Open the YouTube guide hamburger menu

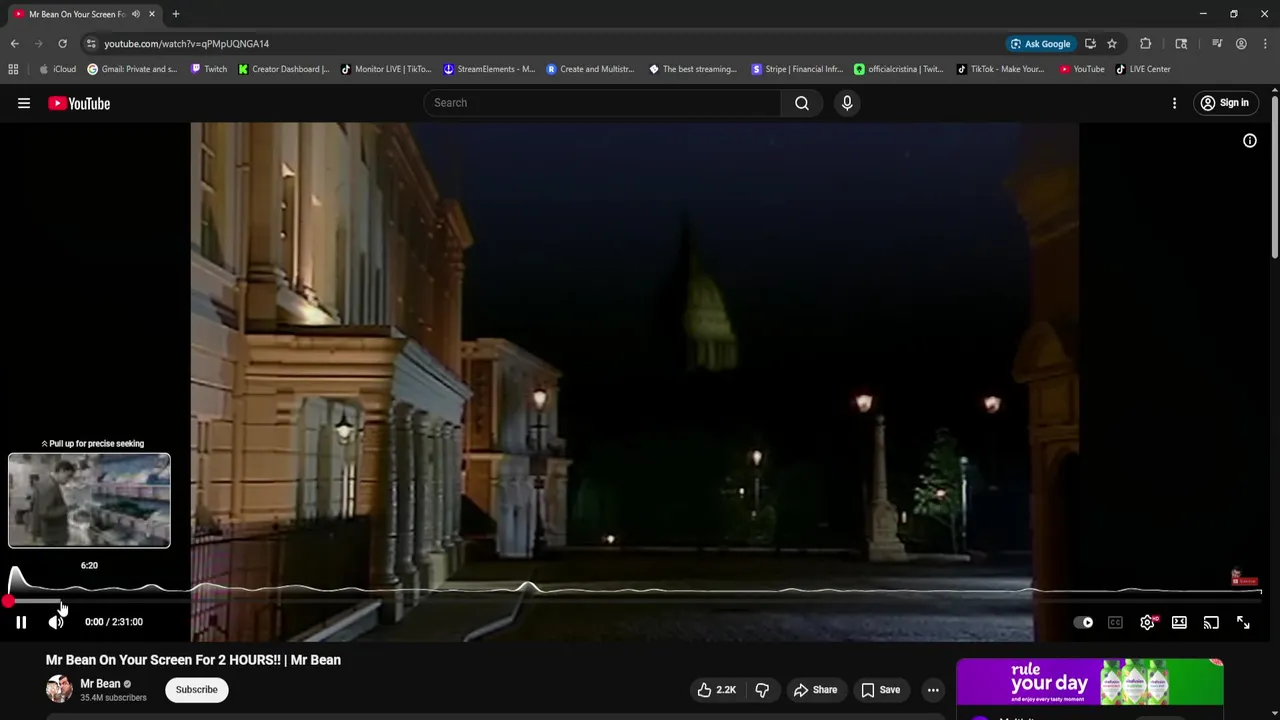point(24,103)
